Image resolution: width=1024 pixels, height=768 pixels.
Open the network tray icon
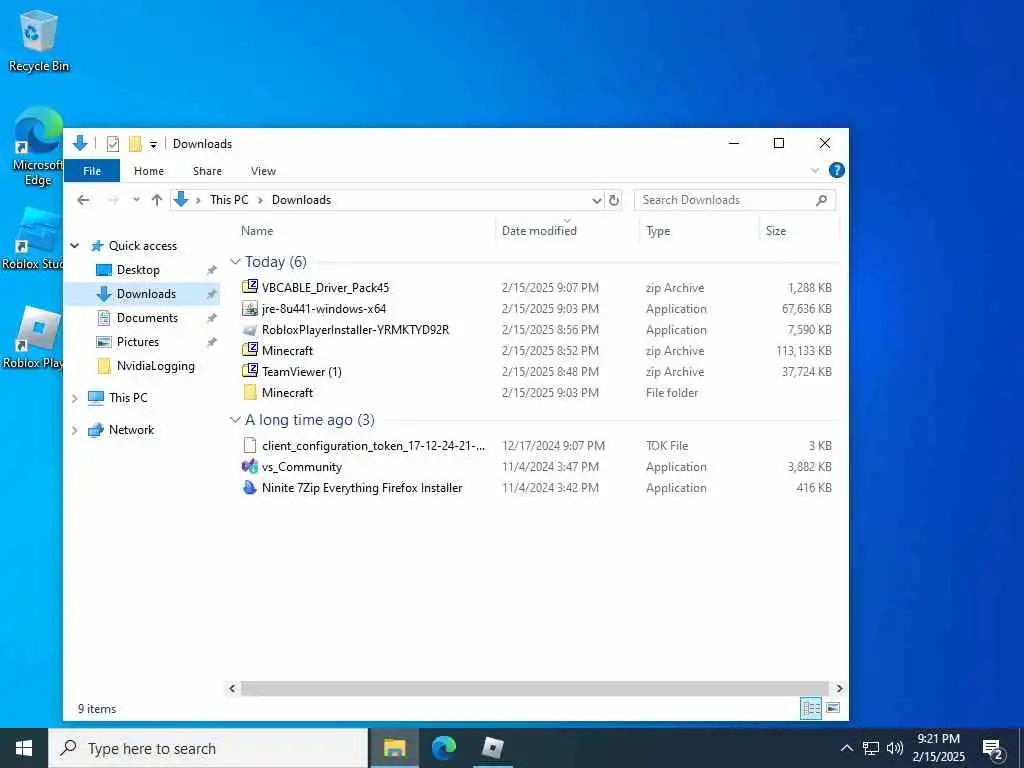point(871,748)
